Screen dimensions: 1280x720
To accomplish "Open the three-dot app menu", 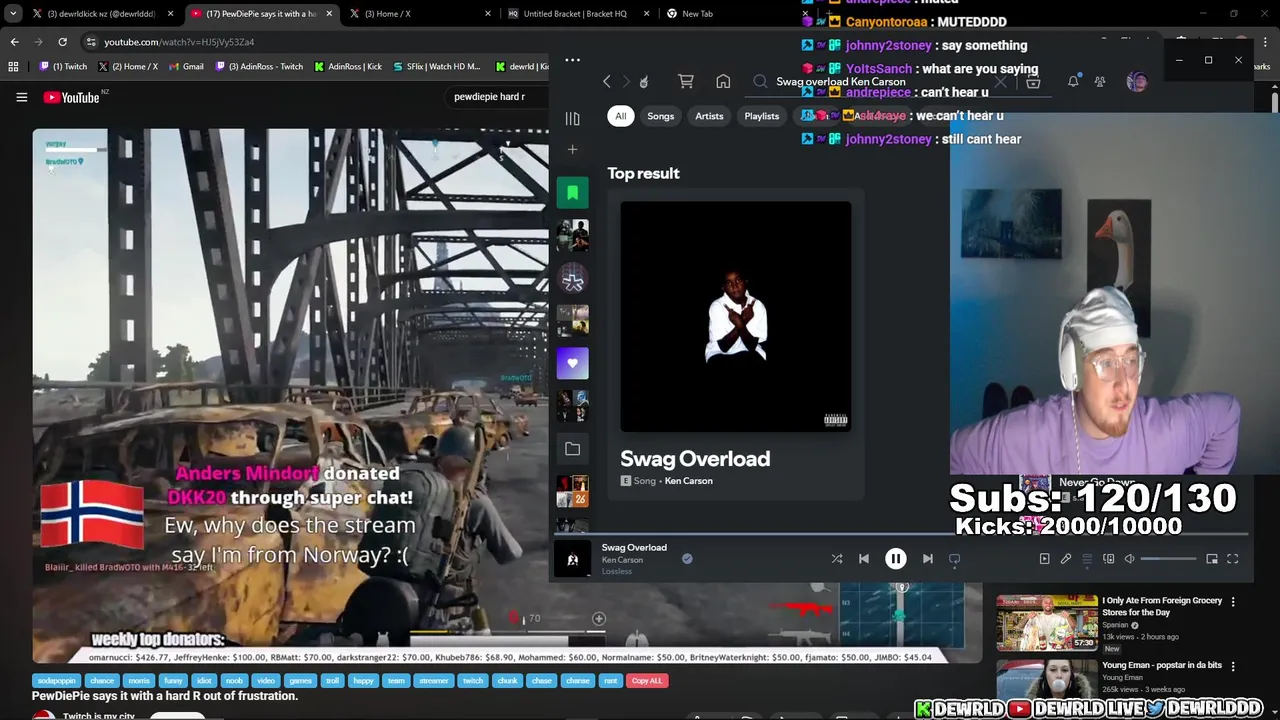I will point(572,60).
